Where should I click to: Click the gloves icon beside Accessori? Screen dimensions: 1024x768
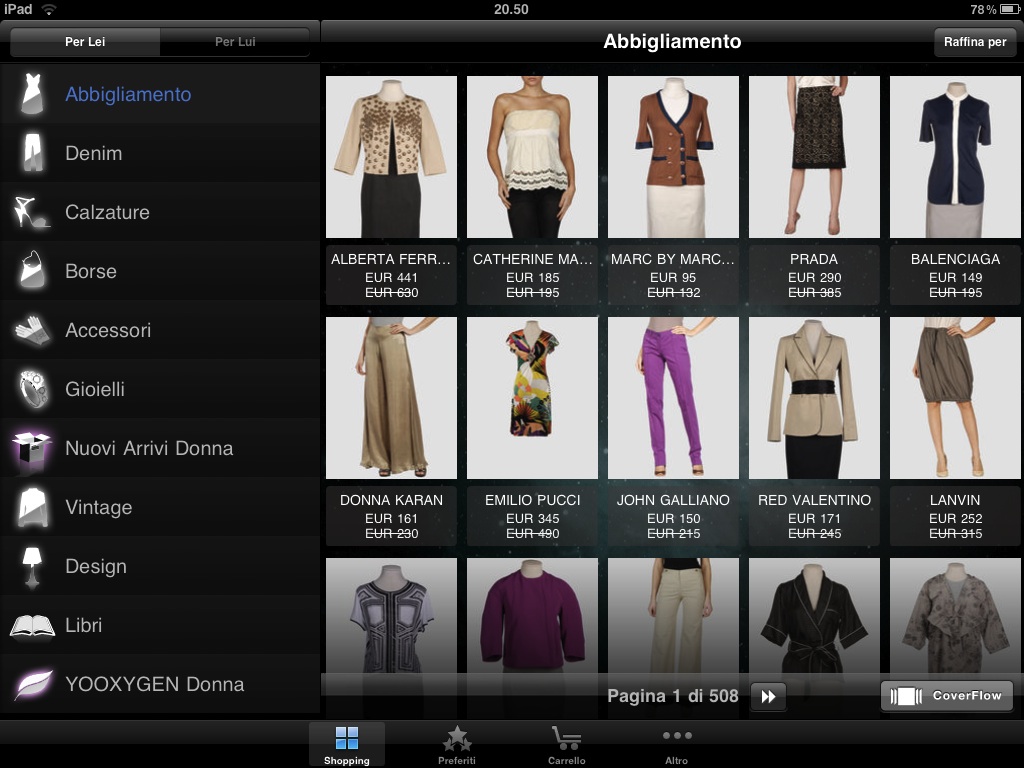click(32, 330)
